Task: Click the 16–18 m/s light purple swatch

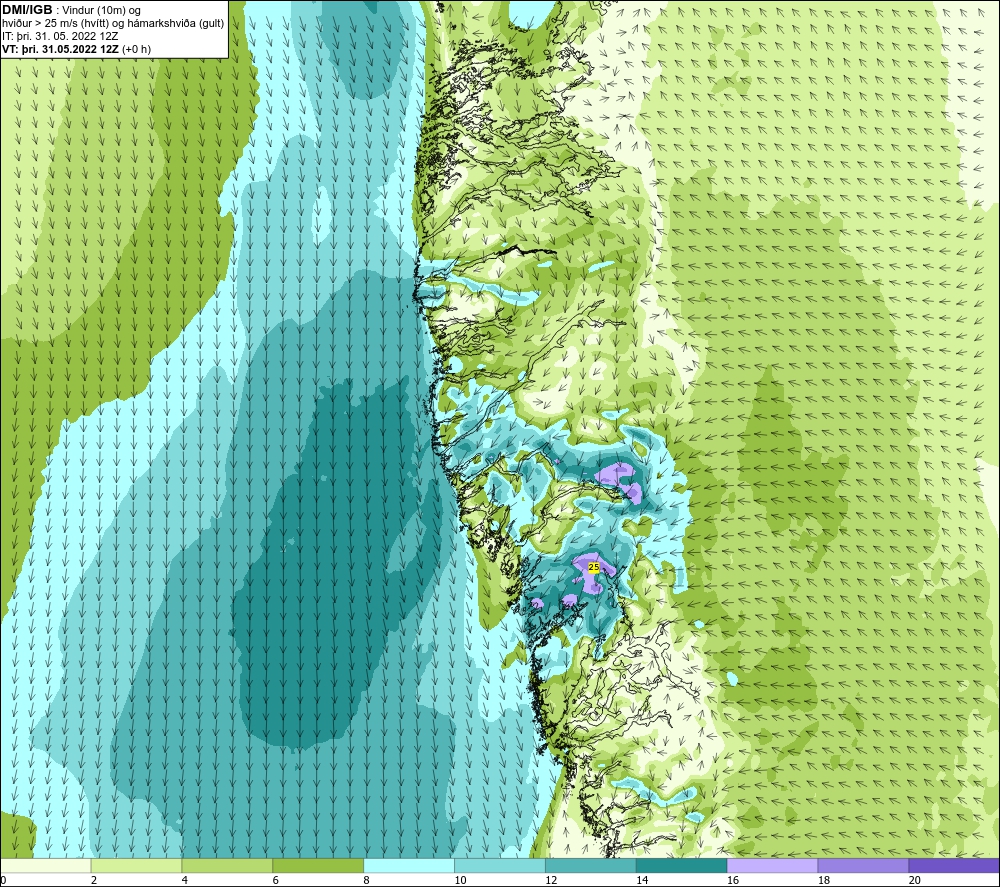Action: point(772,865)
